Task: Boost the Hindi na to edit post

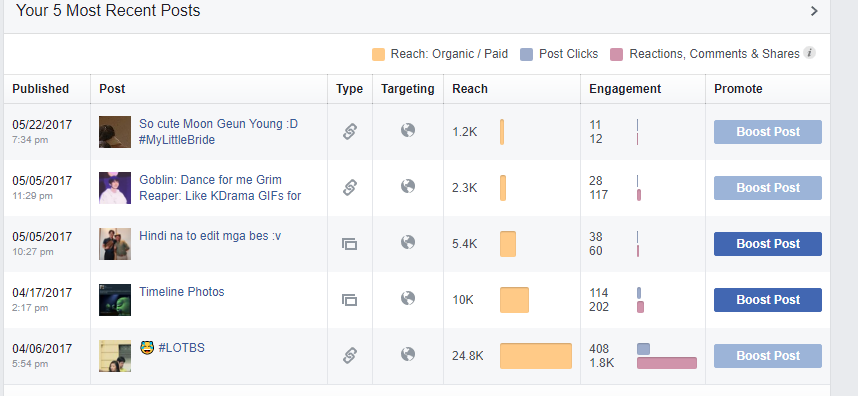Action: coord(768,244)
